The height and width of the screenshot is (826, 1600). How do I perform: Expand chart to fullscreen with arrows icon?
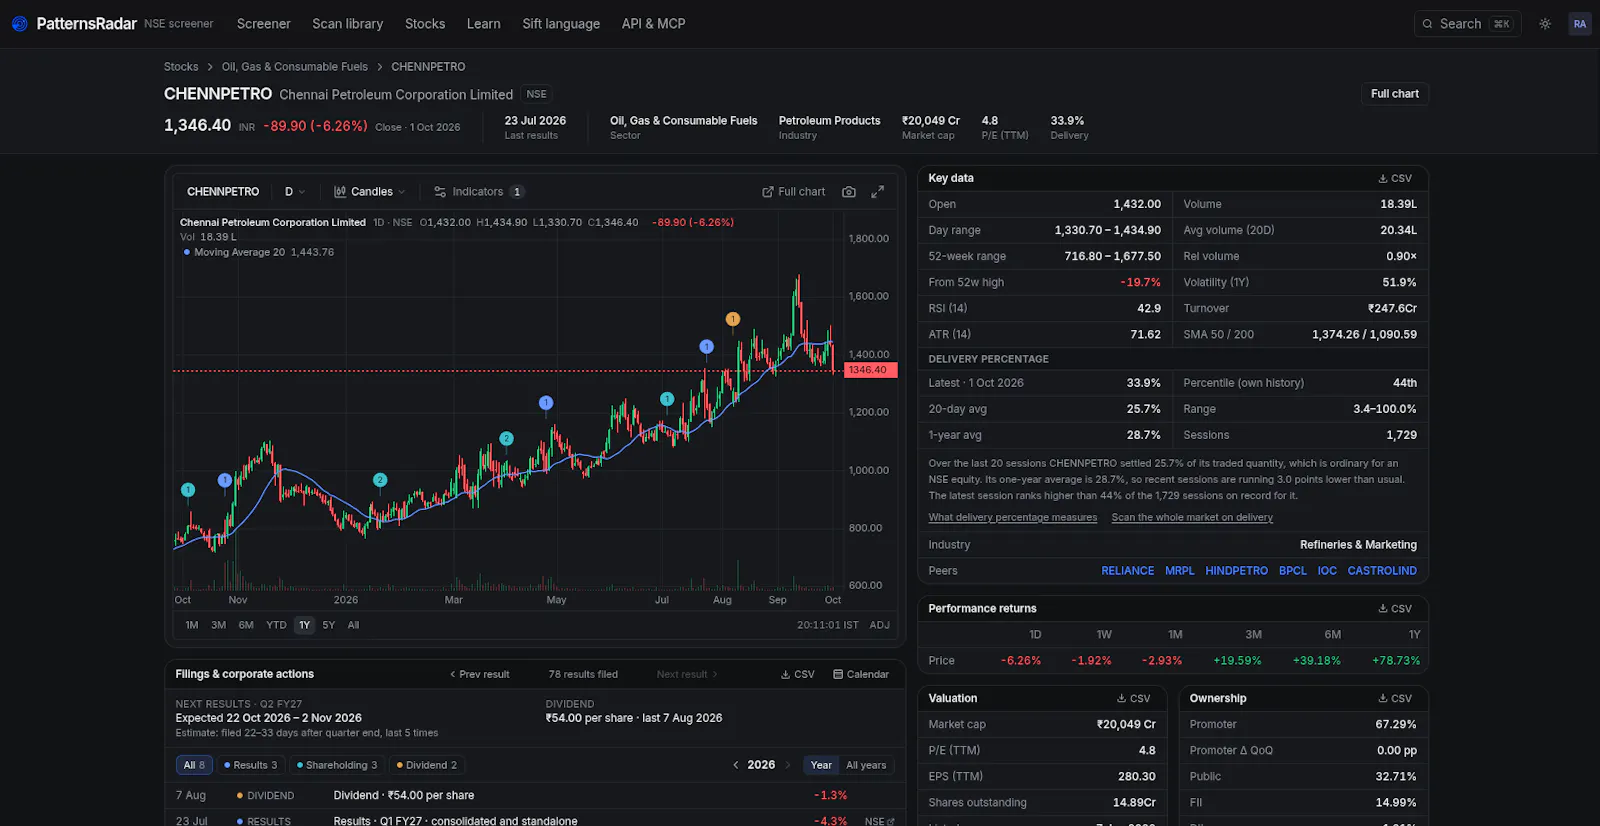point(877,192)
